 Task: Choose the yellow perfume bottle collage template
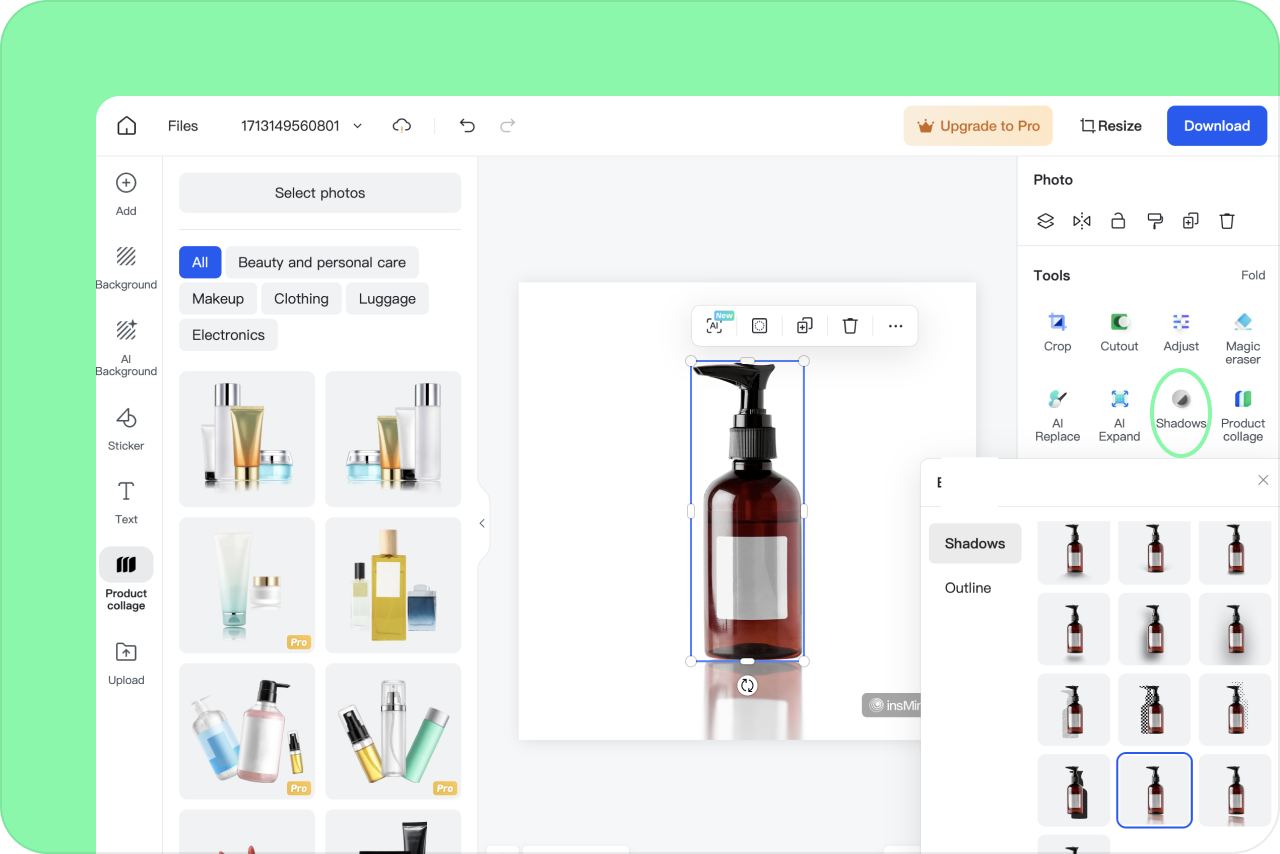[x=393, y=585]
